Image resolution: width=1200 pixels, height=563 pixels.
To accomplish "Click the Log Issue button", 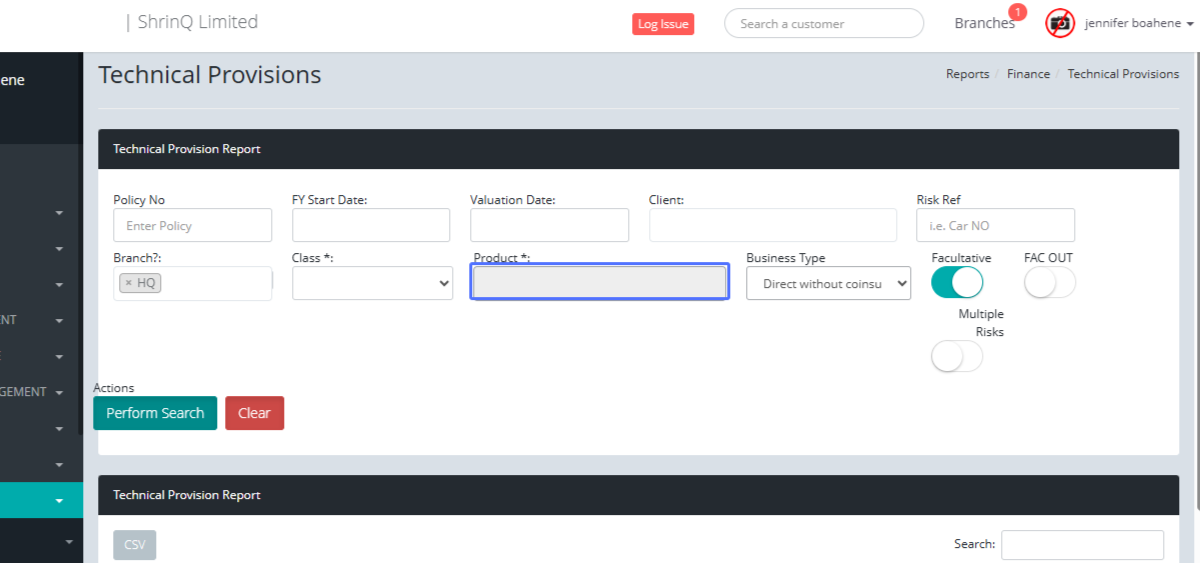I will [662, 24].
